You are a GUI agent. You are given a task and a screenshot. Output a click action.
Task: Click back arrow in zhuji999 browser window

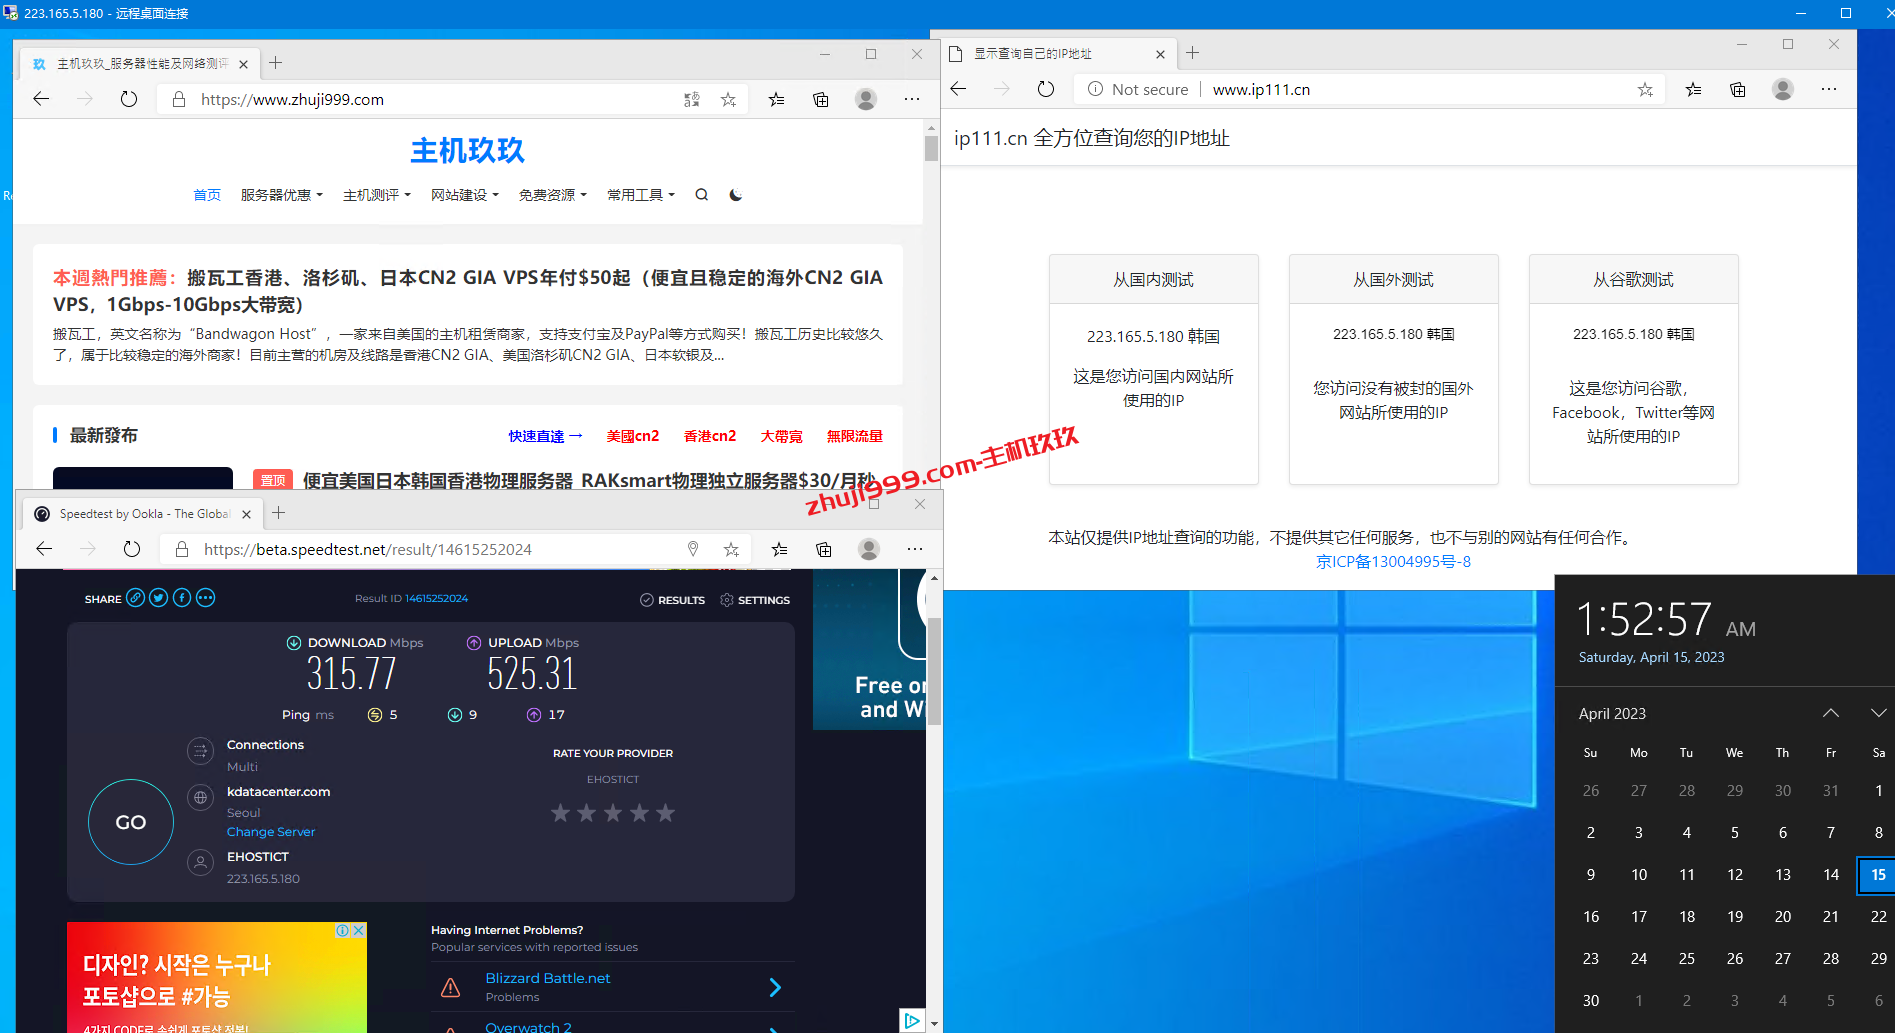pos(41,99)
